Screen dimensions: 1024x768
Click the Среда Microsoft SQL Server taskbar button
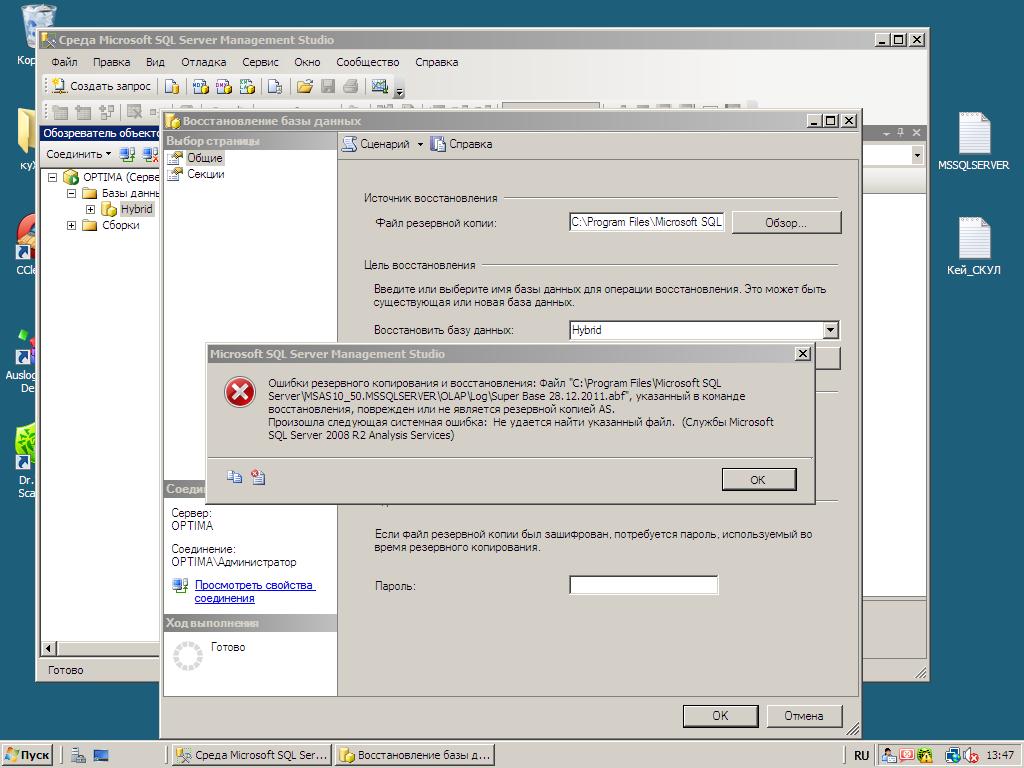252,755
